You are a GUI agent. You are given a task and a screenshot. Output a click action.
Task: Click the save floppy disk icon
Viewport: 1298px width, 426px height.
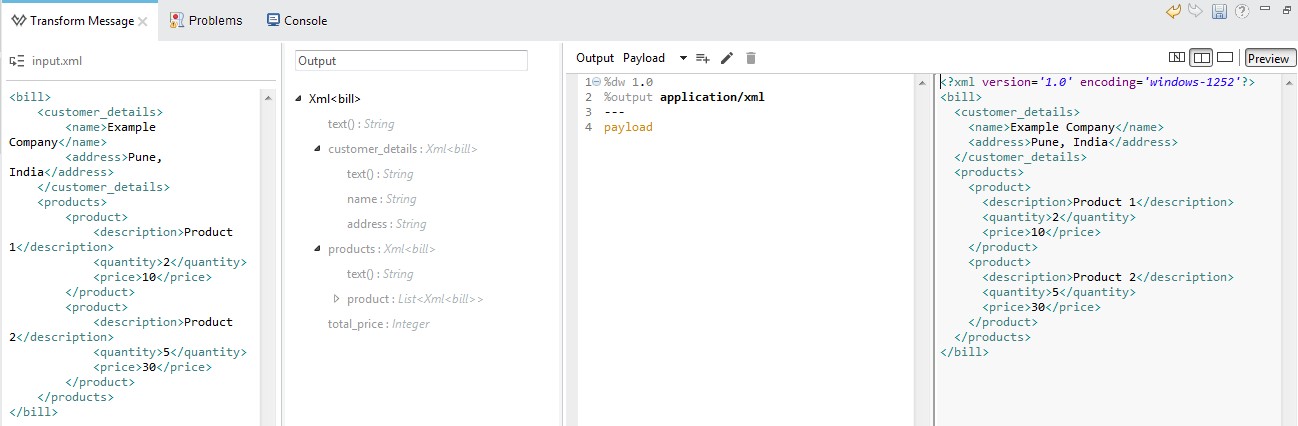click(x=1219, y=11)
